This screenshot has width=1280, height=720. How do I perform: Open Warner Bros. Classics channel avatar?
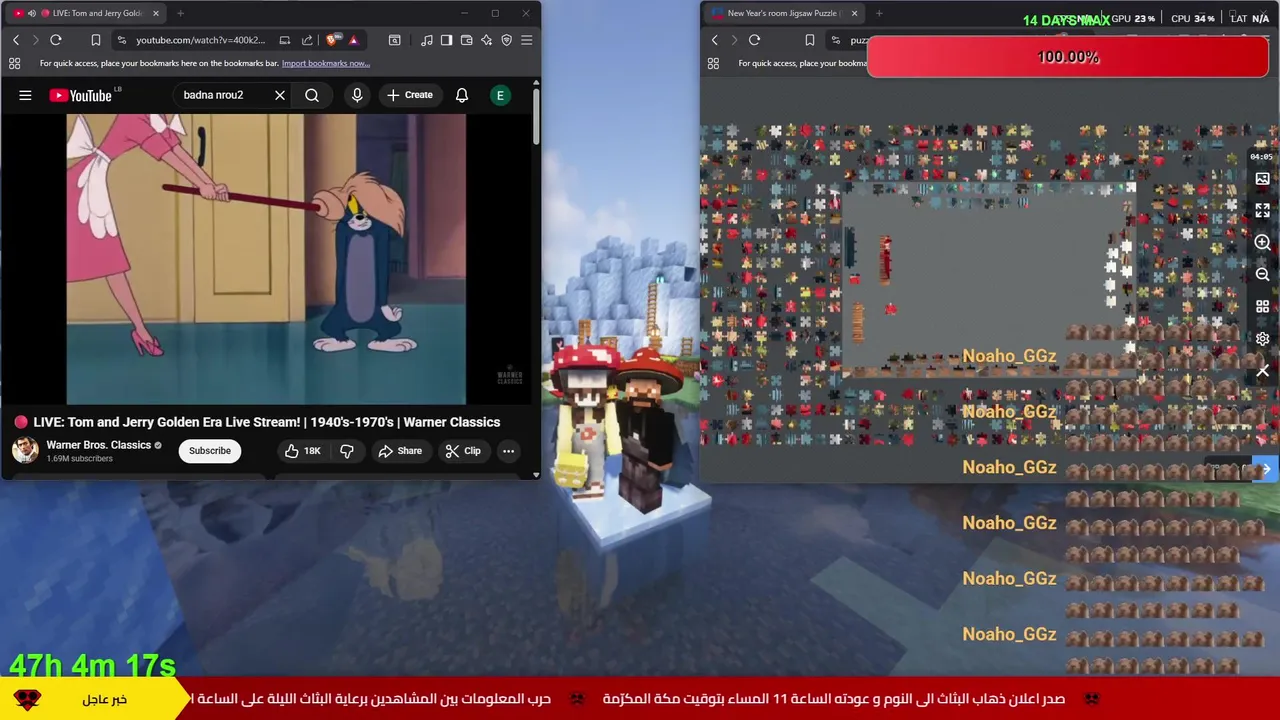tap(25, 450)
